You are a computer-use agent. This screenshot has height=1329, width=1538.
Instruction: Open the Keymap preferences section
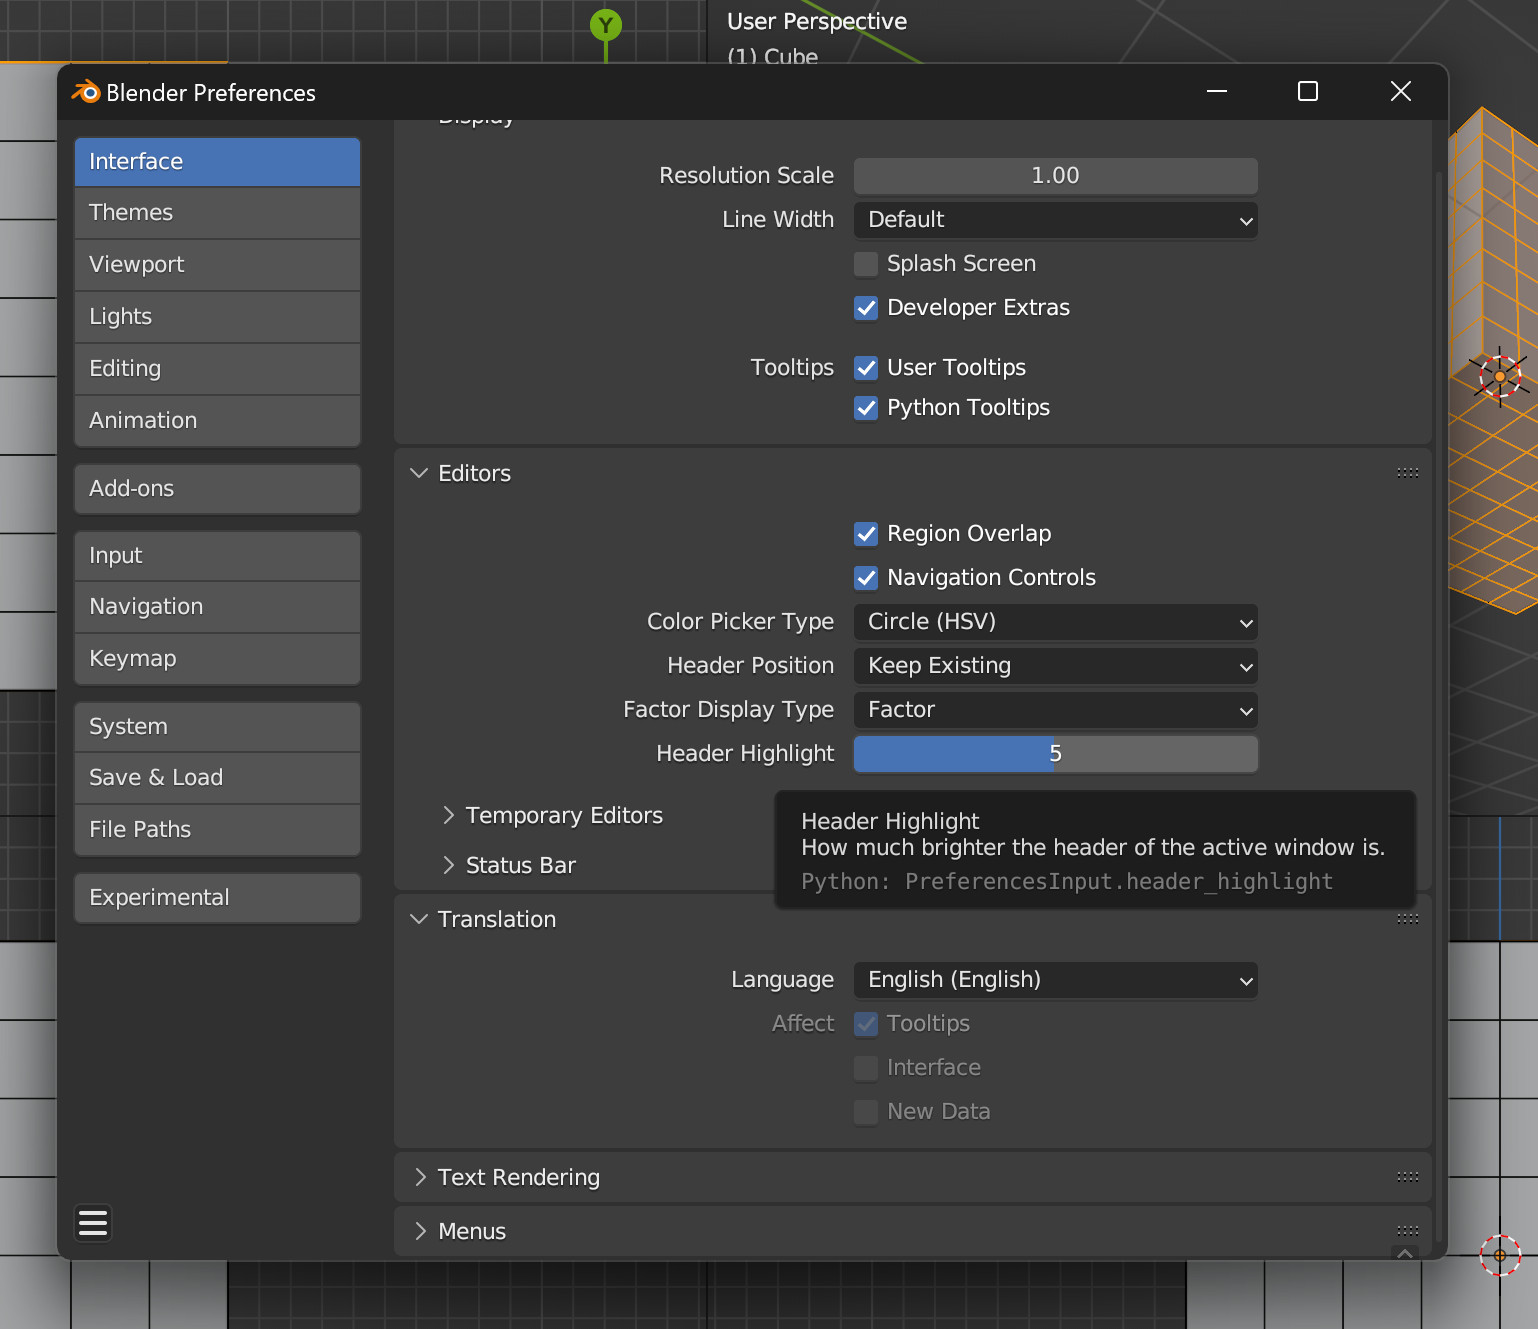[x=217, y=659]
